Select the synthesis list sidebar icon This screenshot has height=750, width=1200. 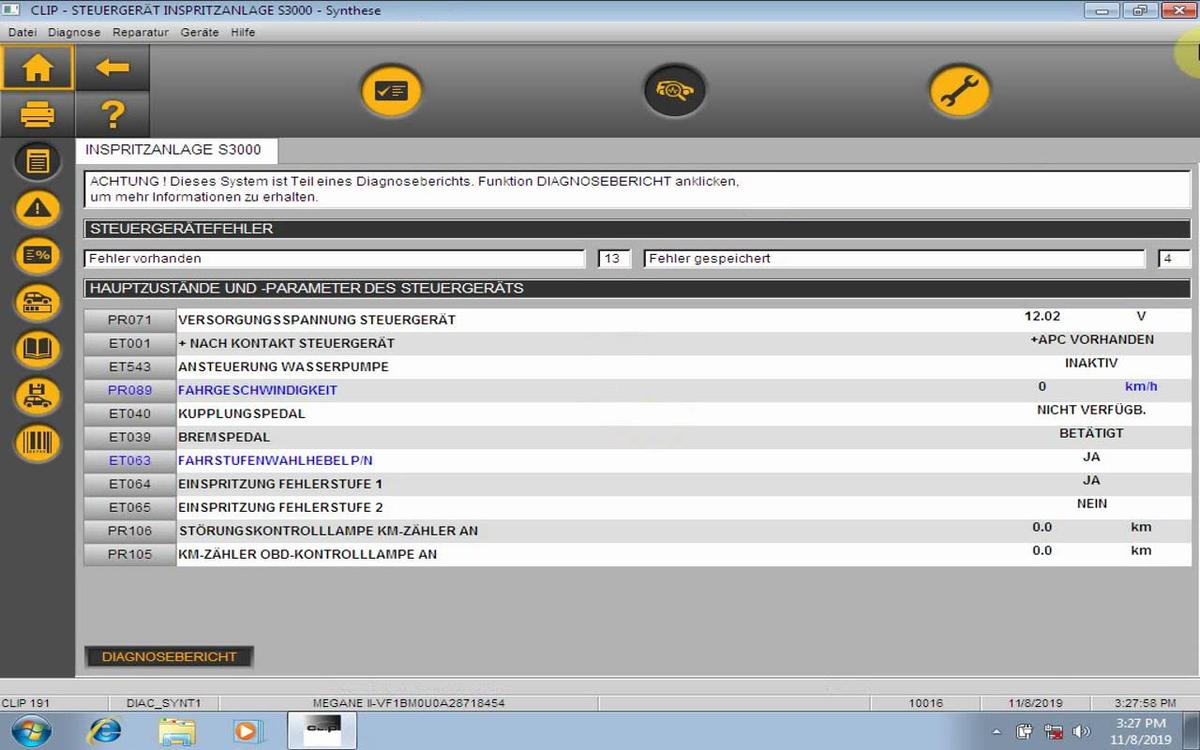pos(38,161)
